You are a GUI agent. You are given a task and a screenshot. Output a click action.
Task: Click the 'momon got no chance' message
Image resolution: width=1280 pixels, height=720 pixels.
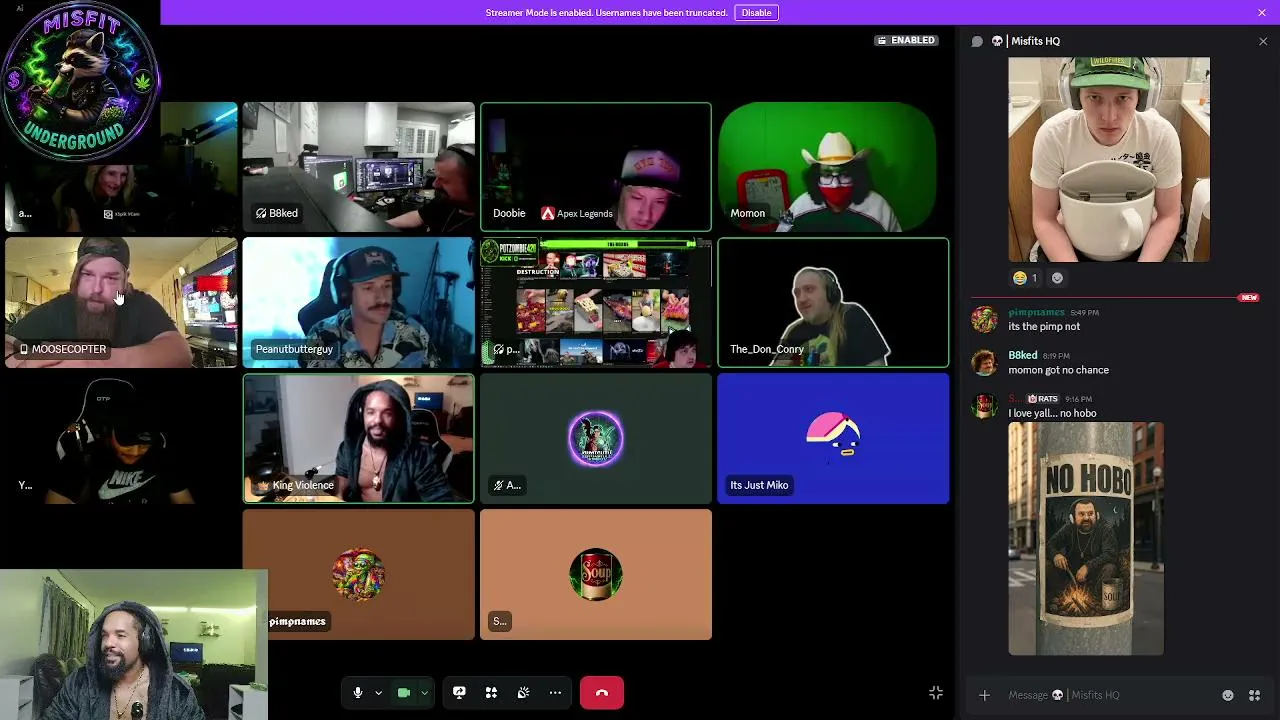pyautogui.click(x=1058, y=370)
